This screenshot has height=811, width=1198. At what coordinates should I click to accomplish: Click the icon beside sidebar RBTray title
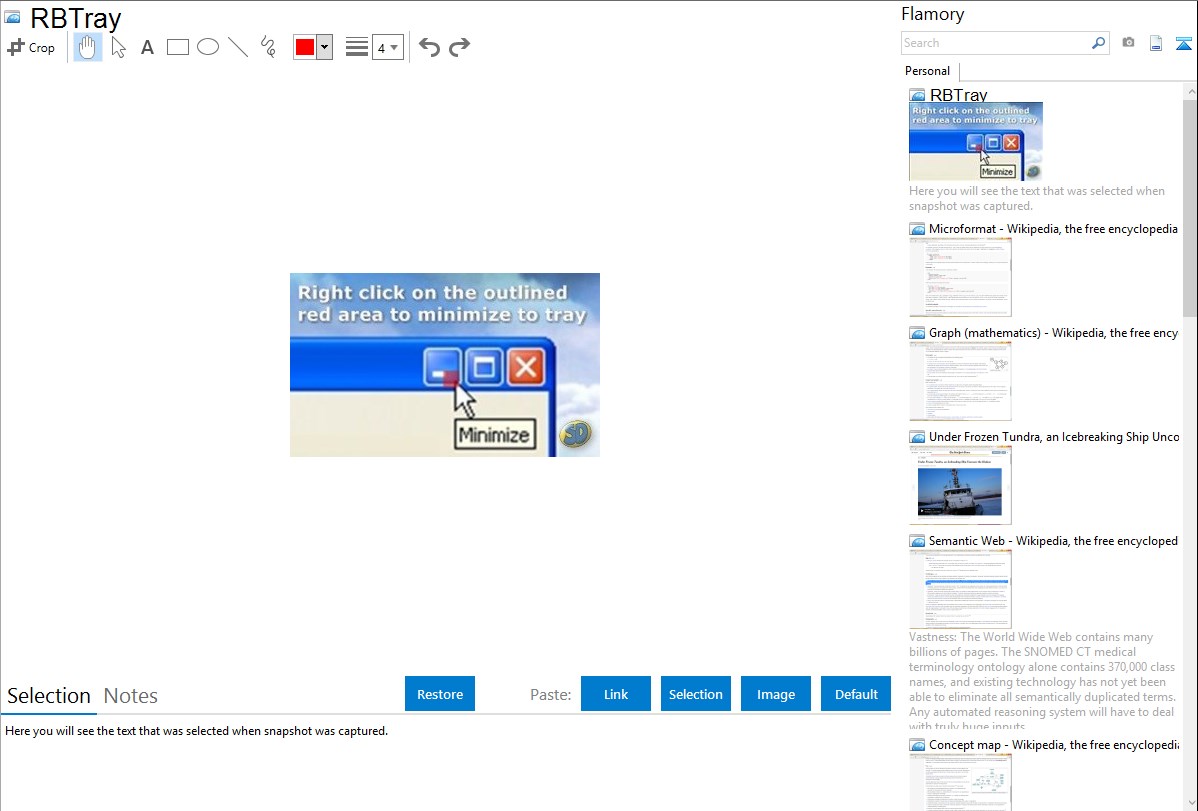(917, 96)
